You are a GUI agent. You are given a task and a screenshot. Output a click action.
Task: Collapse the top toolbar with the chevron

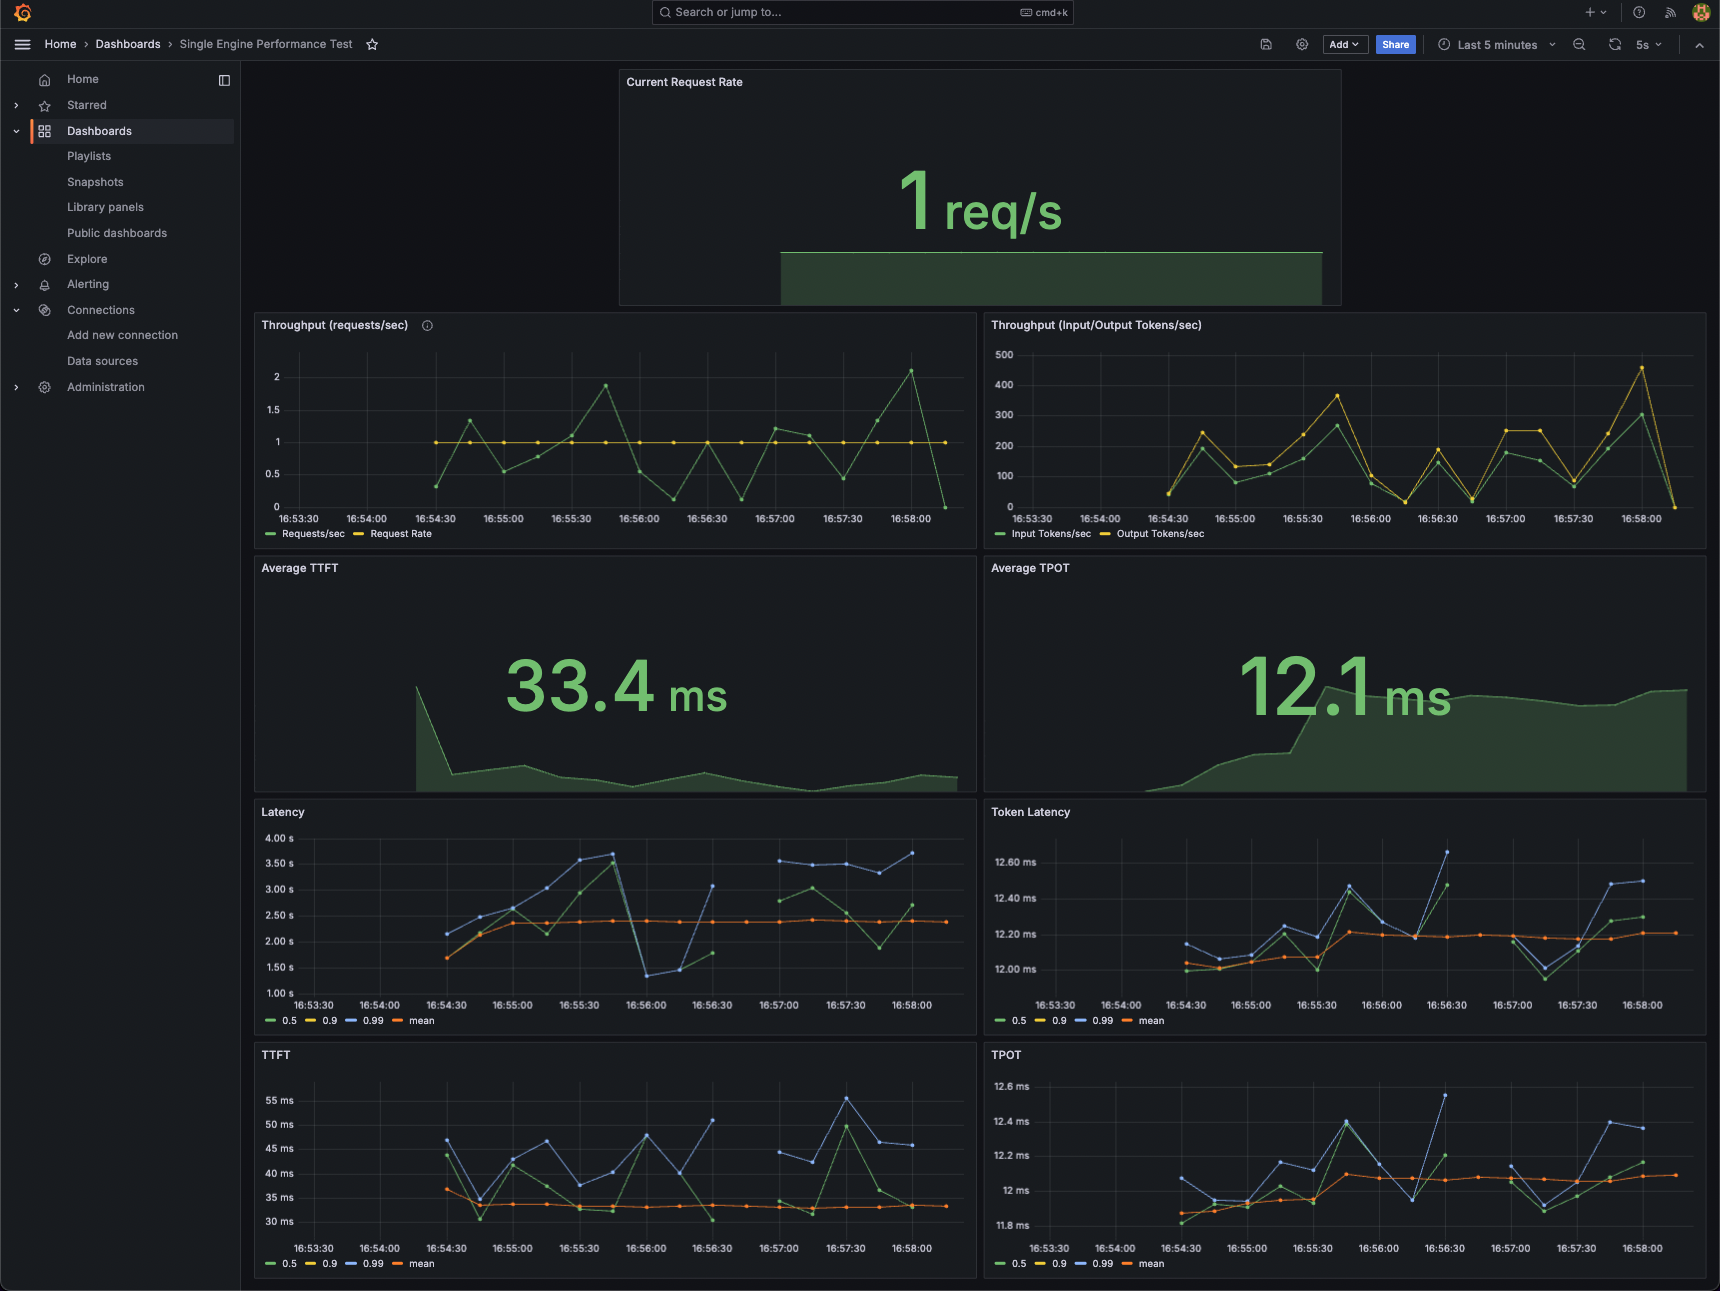click(1699, 44)
